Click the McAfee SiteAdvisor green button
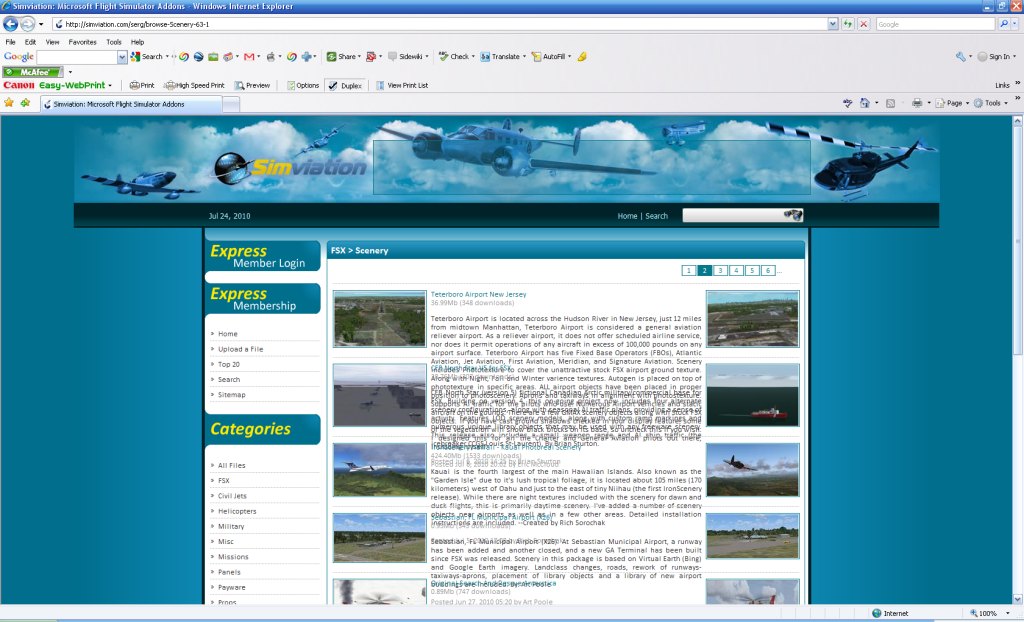 [x=33, y=72]
